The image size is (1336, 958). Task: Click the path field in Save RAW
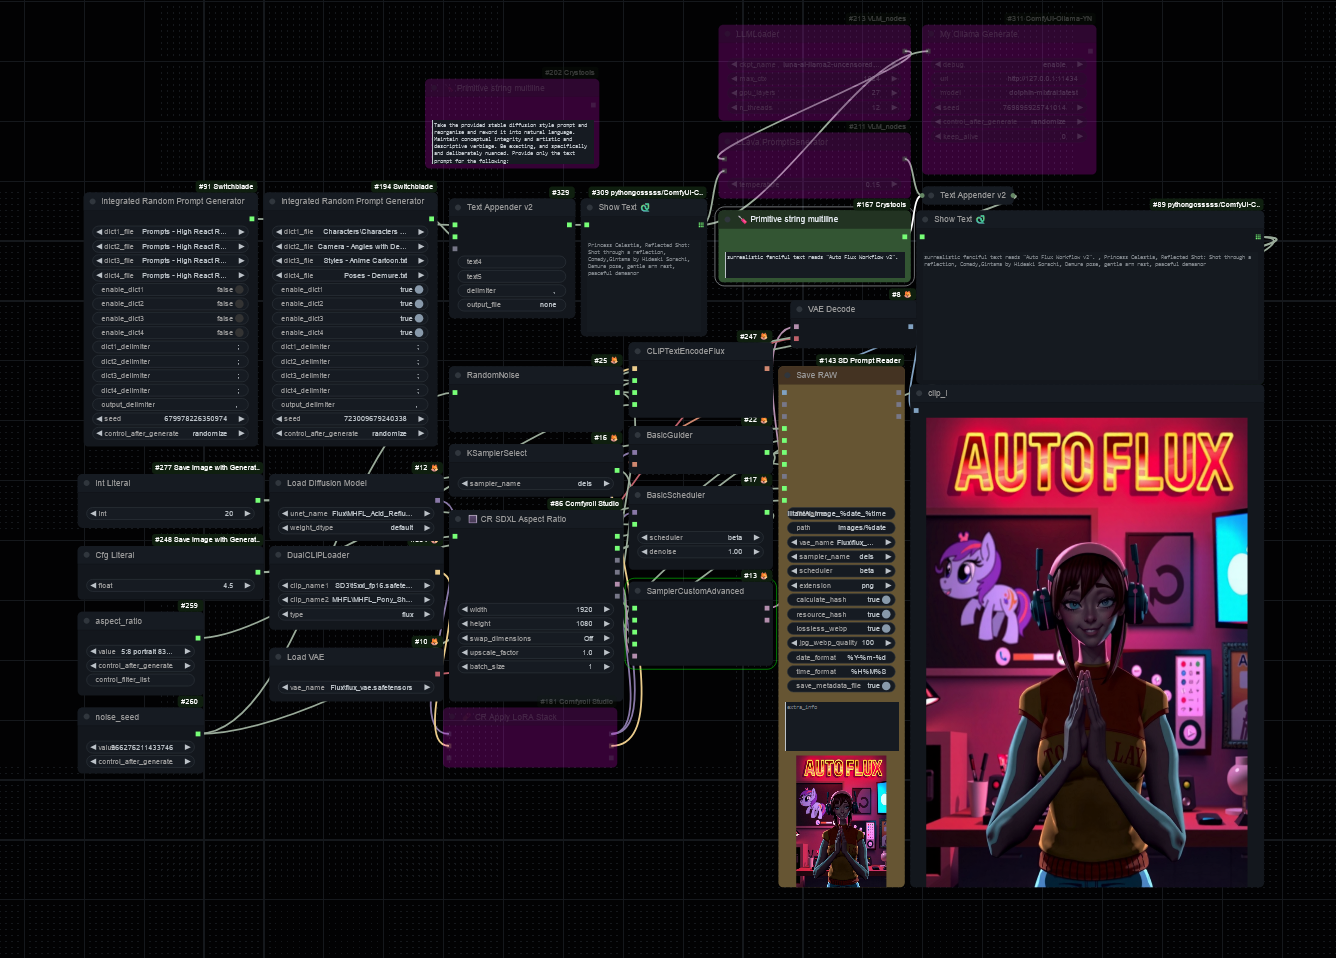[x=841, y=528]
